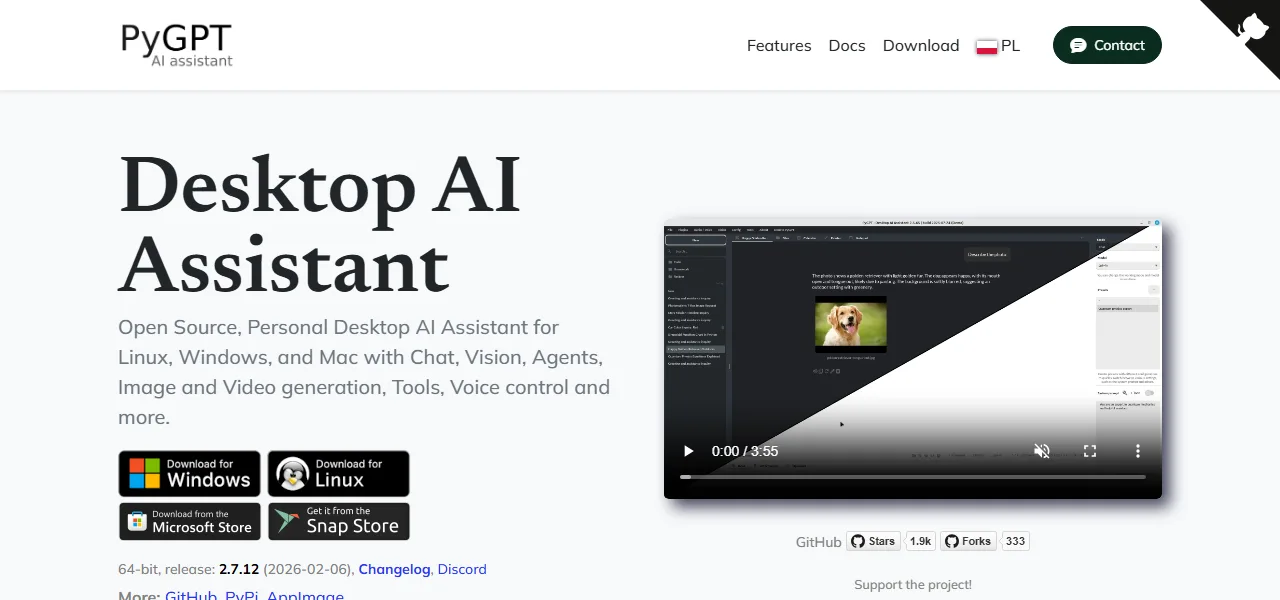
Task: Open video more-options menu
Action: coord(1138,451)
